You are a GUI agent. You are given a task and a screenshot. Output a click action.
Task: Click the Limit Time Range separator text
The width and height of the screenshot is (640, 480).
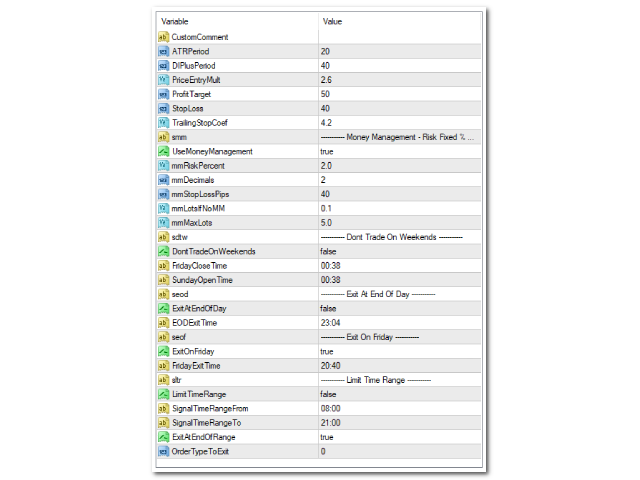(x=376, y=380)
